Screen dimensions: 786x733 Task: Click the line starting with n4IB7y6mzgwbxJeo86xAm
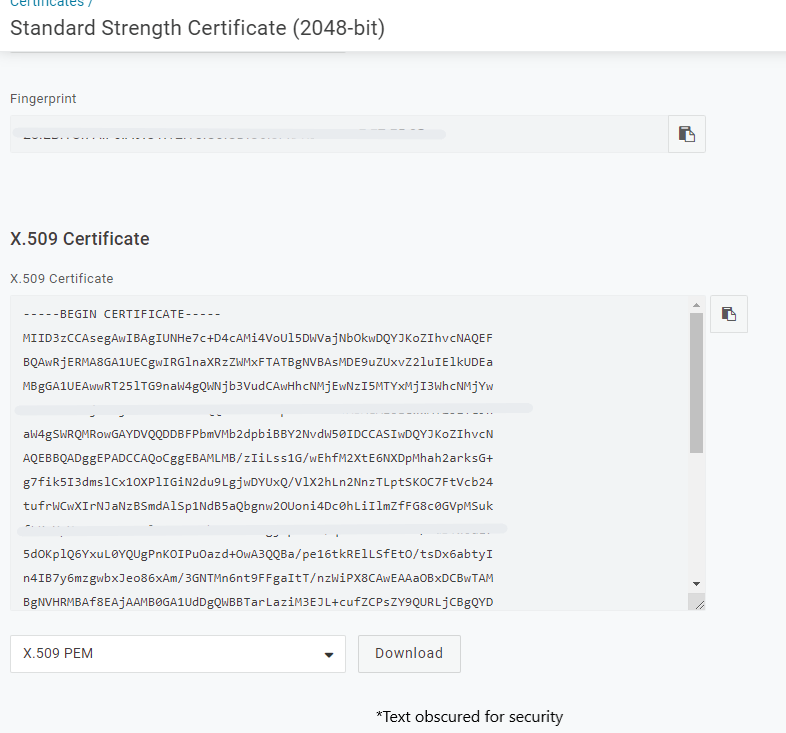pos(258,579)
